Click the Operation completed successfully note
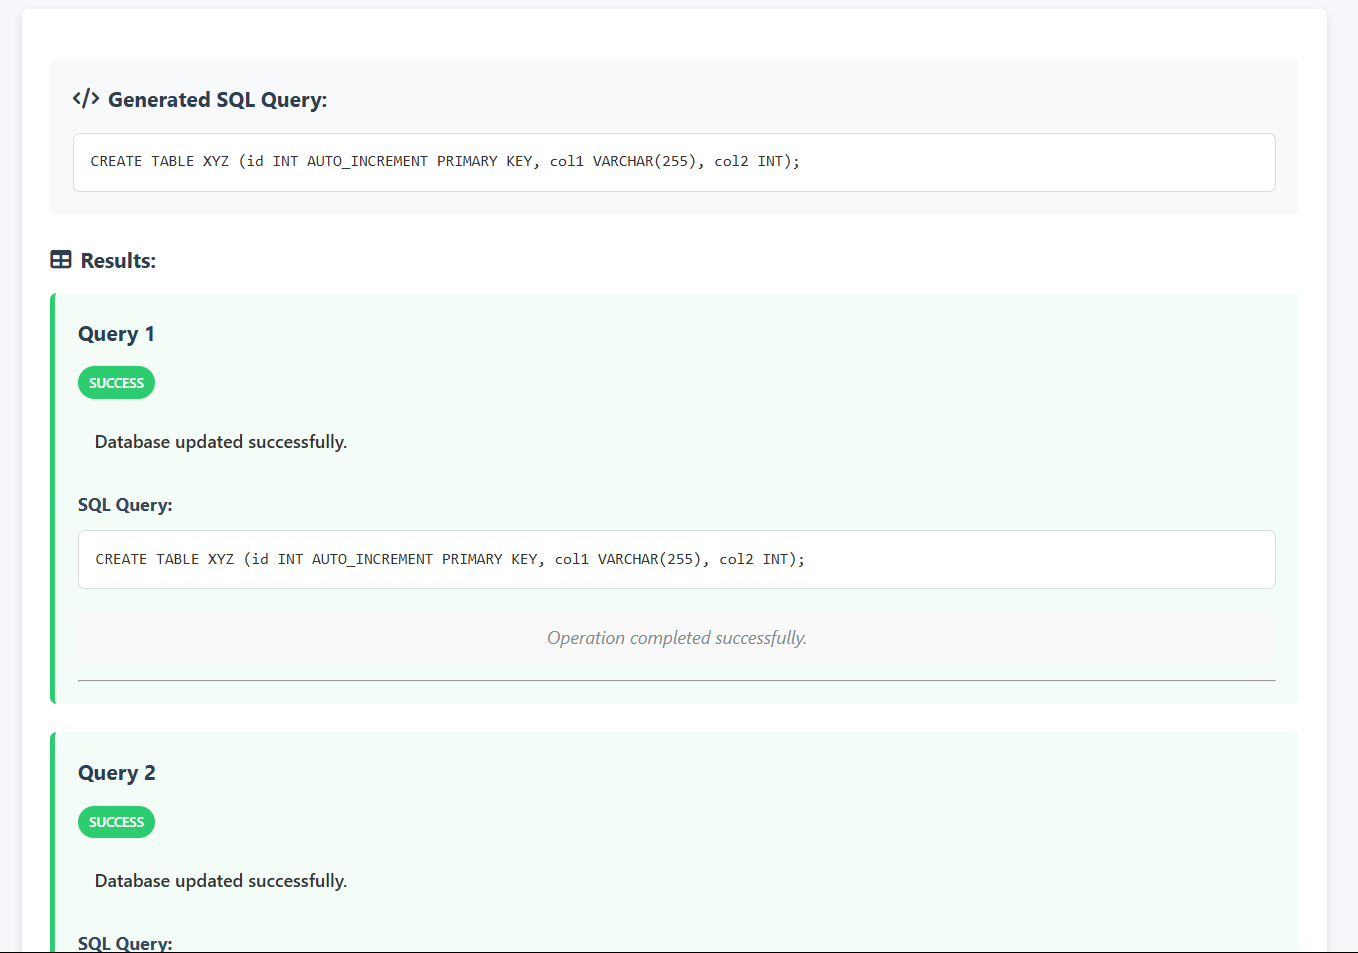Viewport: 1358px width, 953px height. point(677,638)
